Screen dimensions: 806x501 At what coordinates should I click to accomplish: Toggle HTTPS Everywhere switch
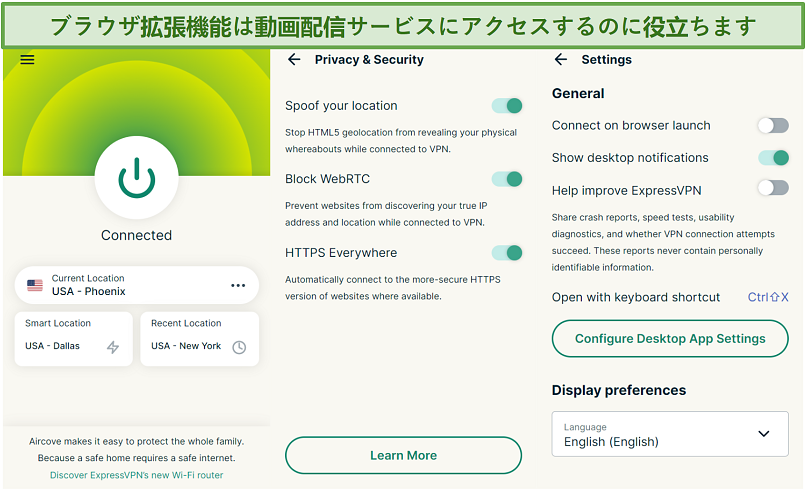point(507,253)
